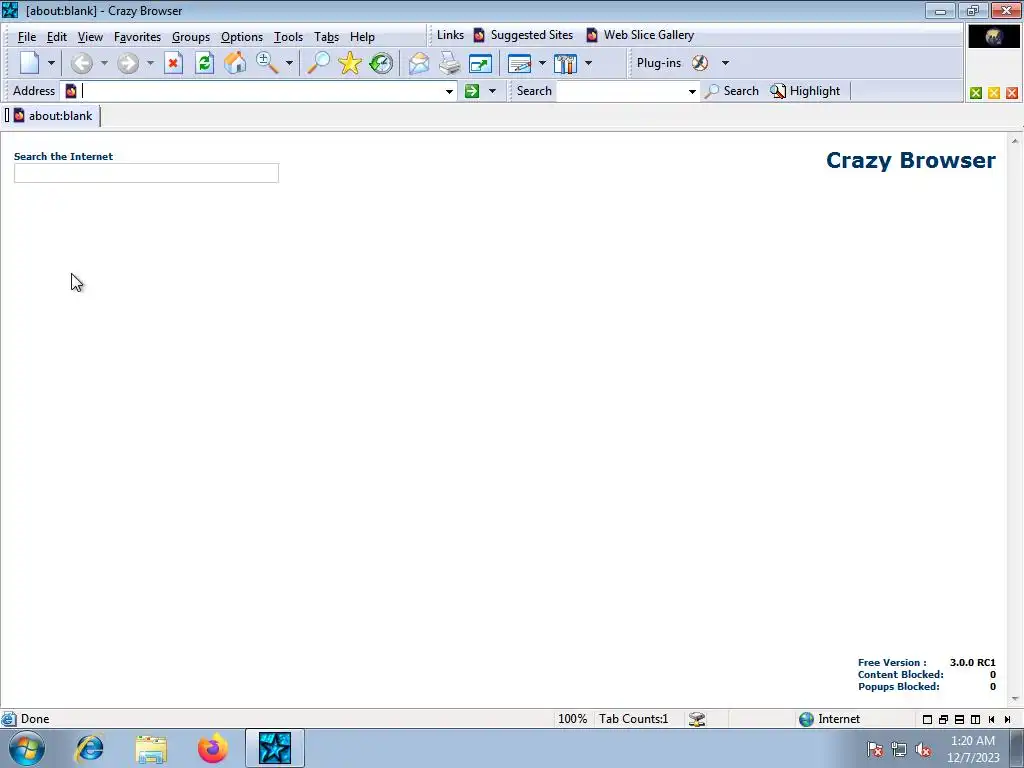This screenshot has height=768, width=1024.
Task: Click the previous tab arrow in status bar
Action: (x=991, y=720)
